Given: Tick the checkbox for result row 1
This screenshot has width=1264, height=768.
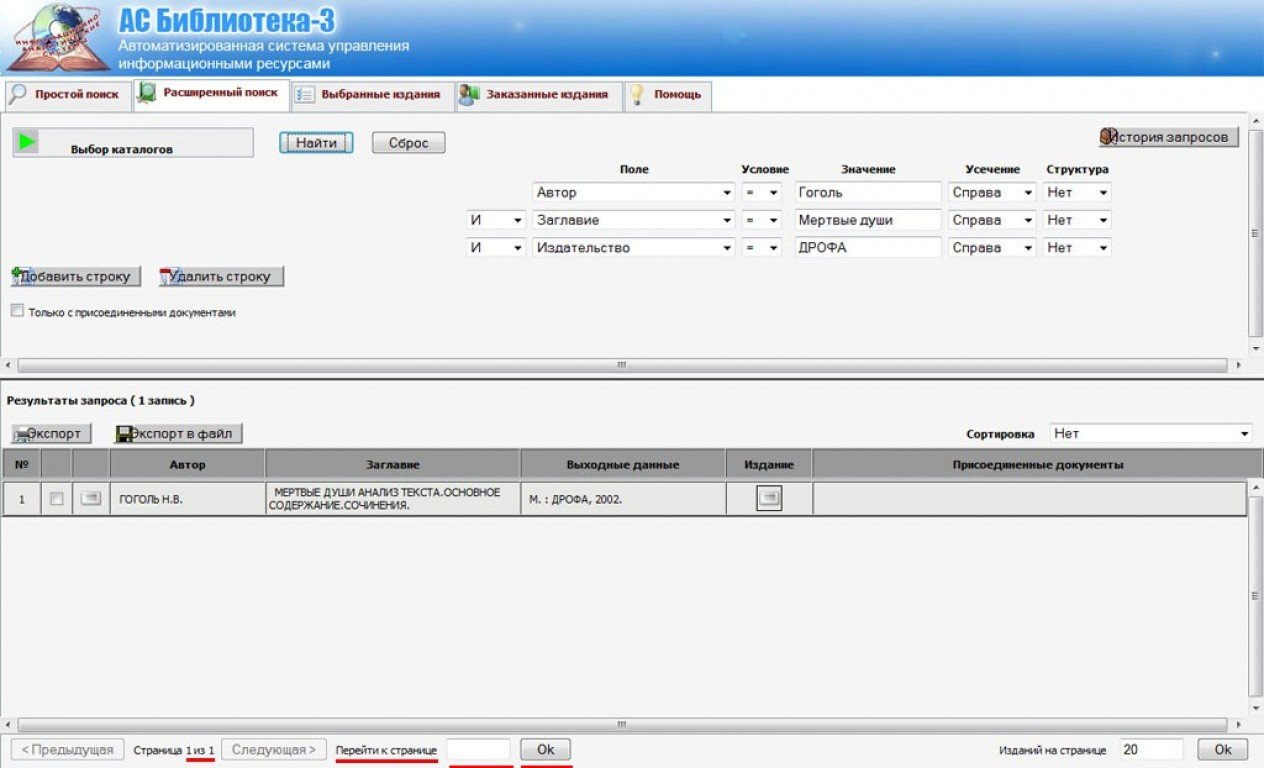Looking at the screenshot, I should 57,498.
